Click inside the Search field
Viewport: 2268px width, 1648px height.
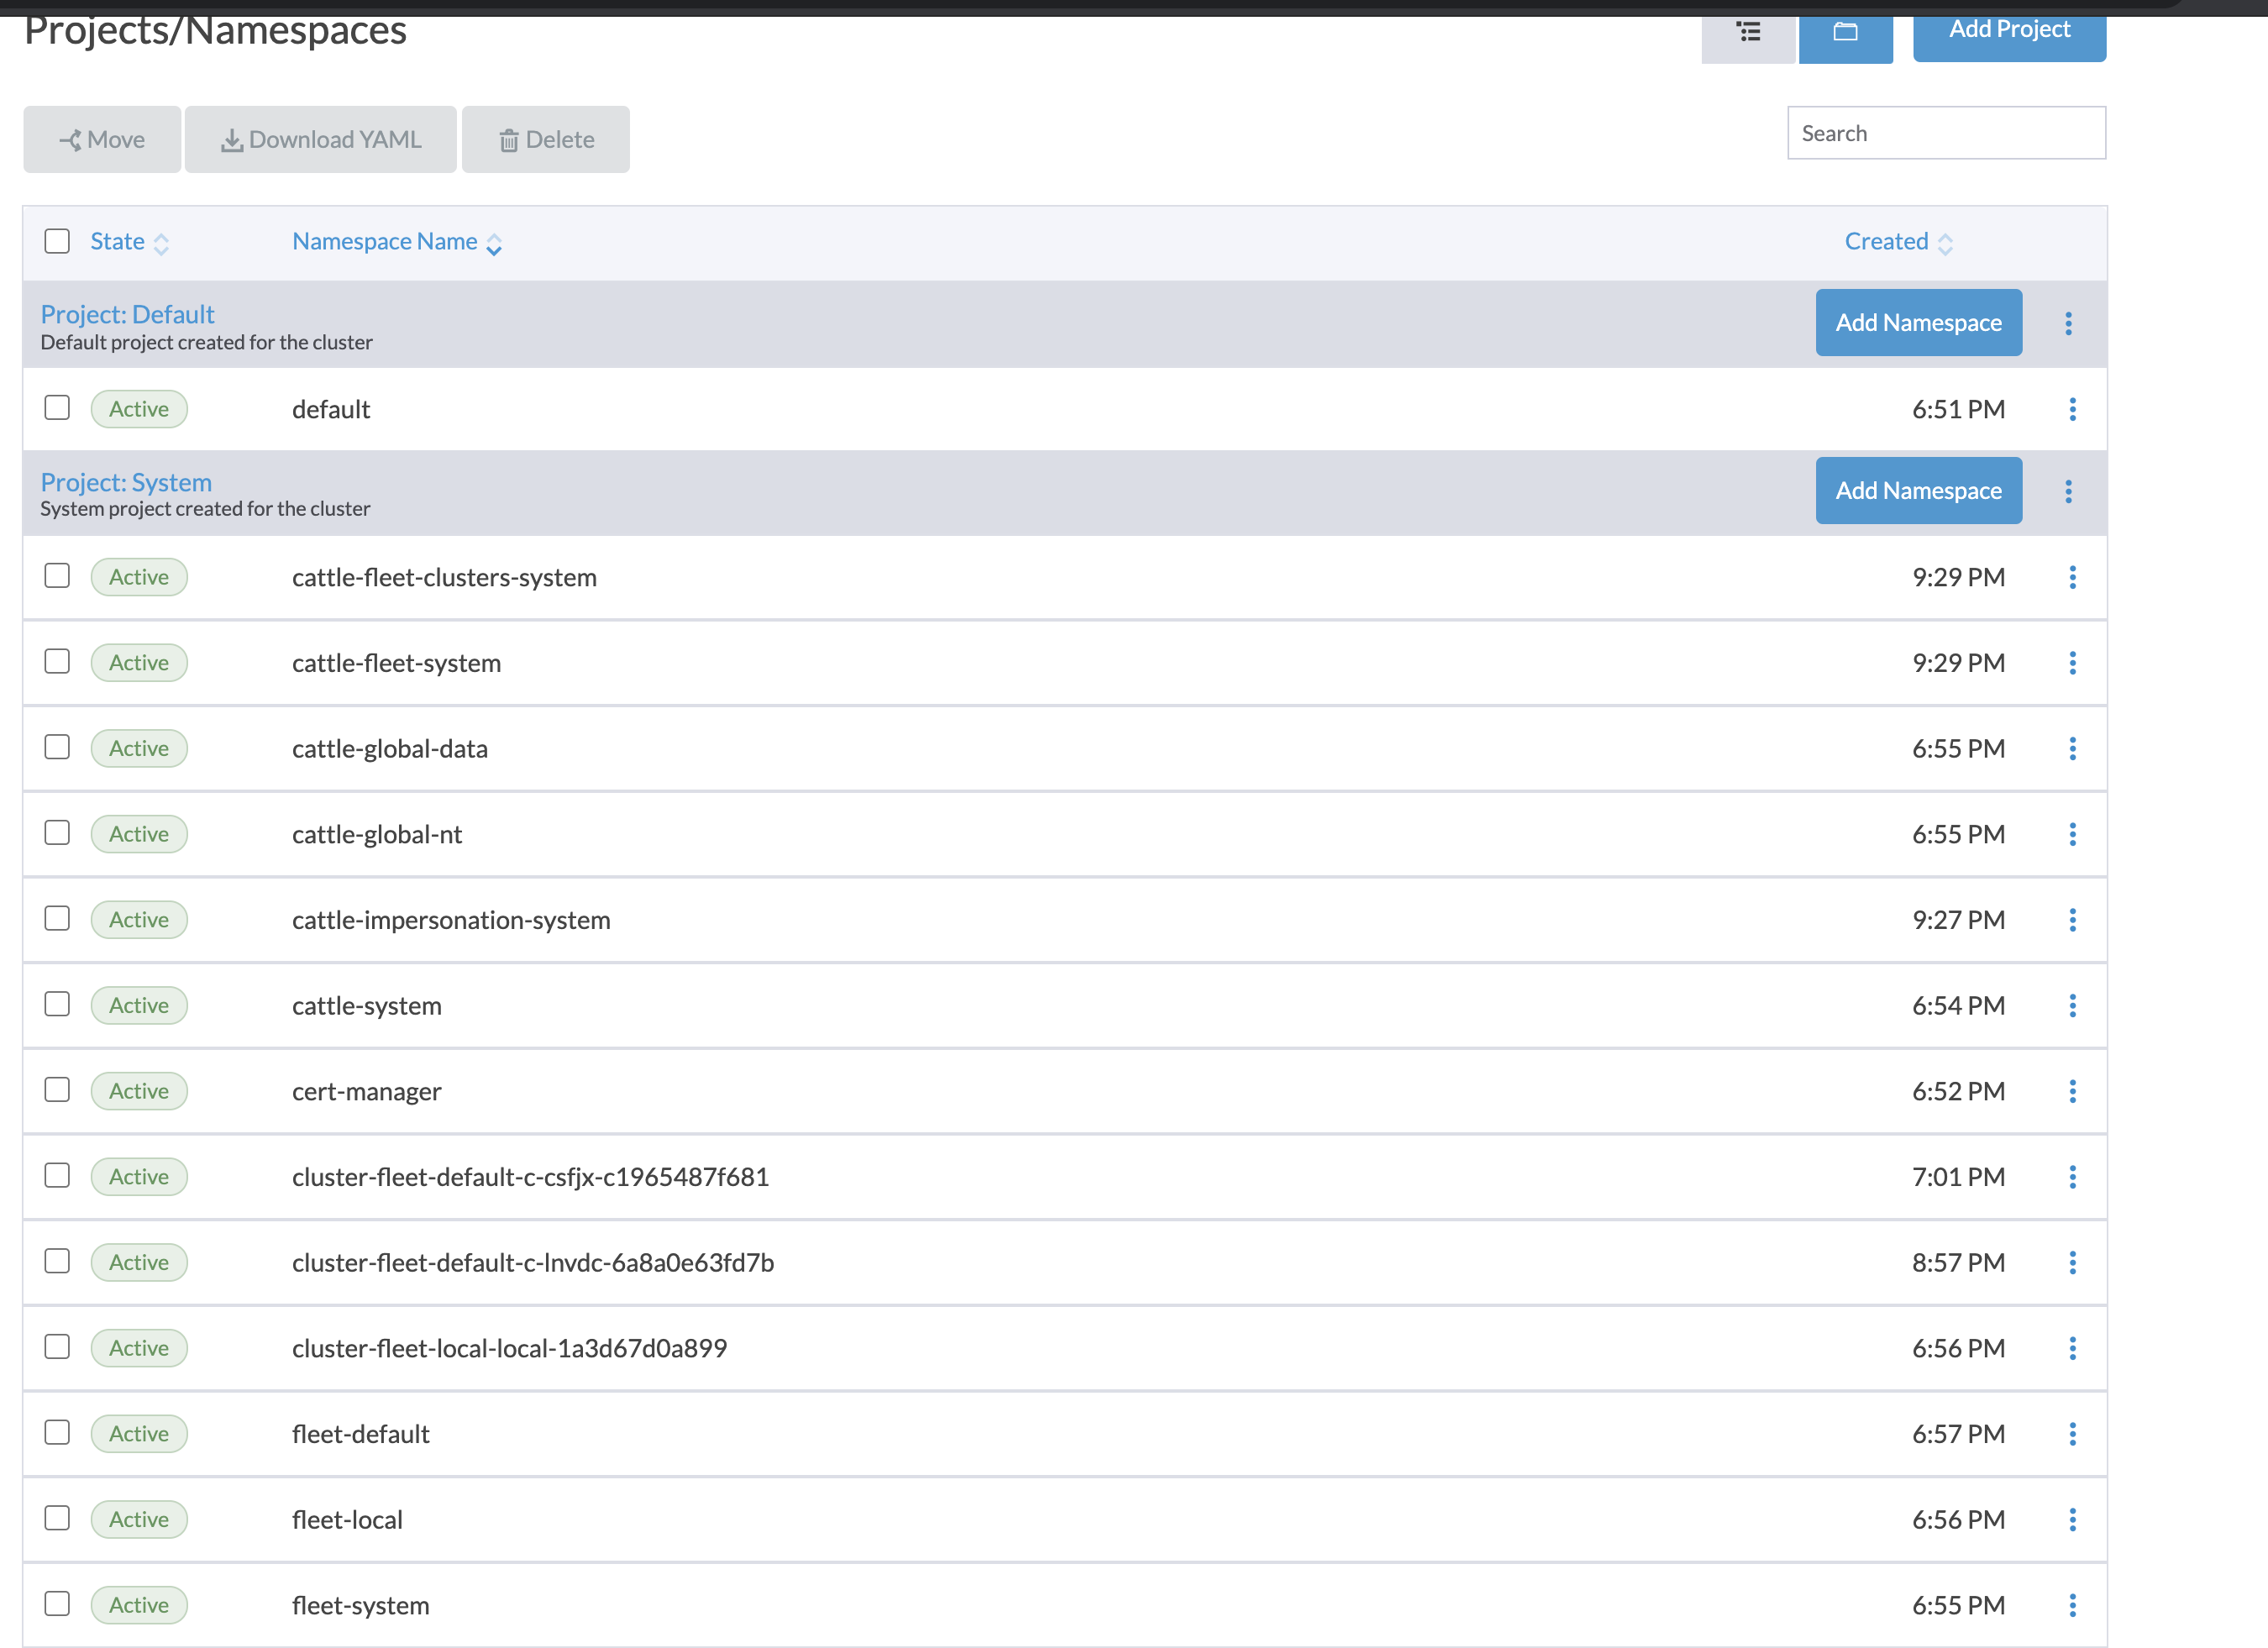[x=1946, y=132]
